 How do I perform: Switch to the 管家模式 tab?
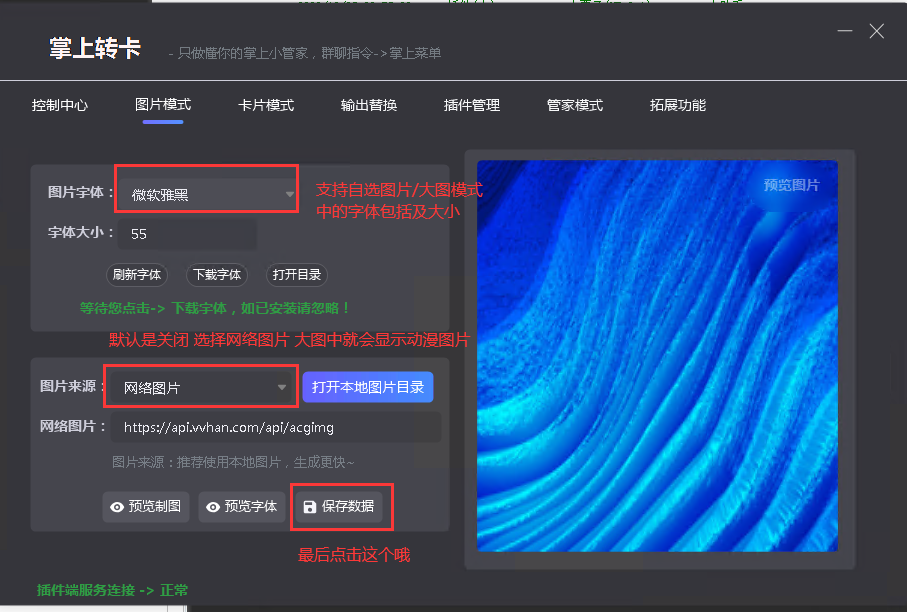pos(575,105)
